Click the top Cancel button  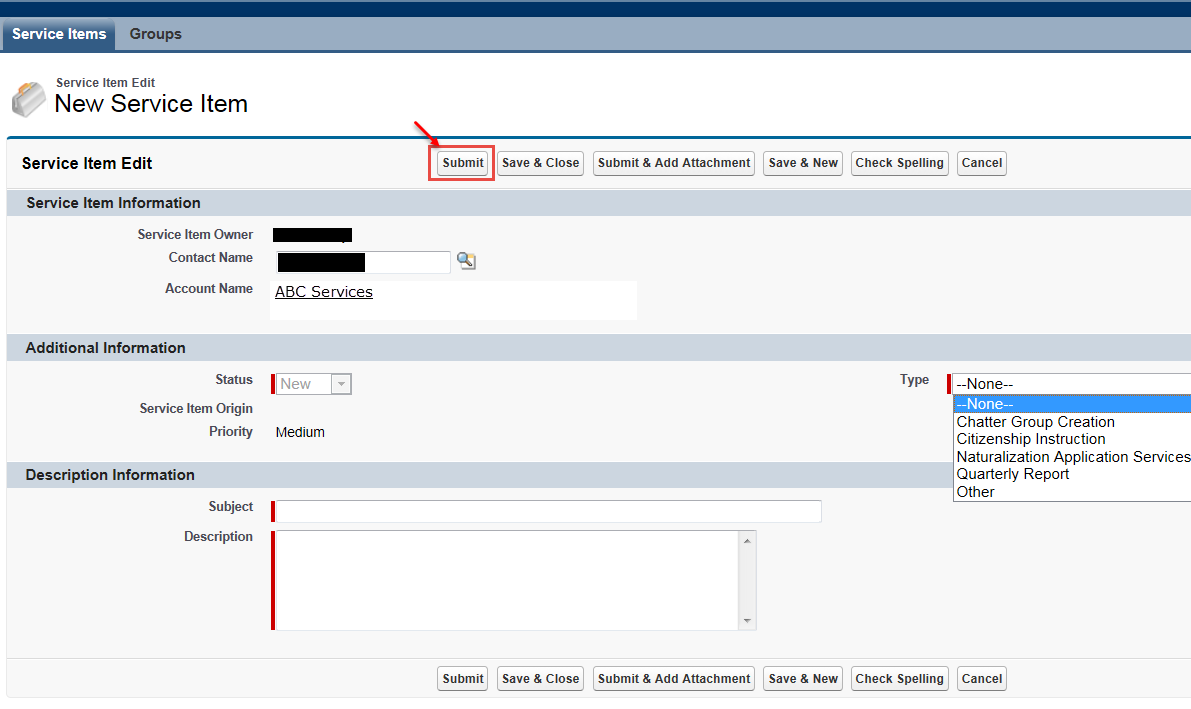click(981, 163)
